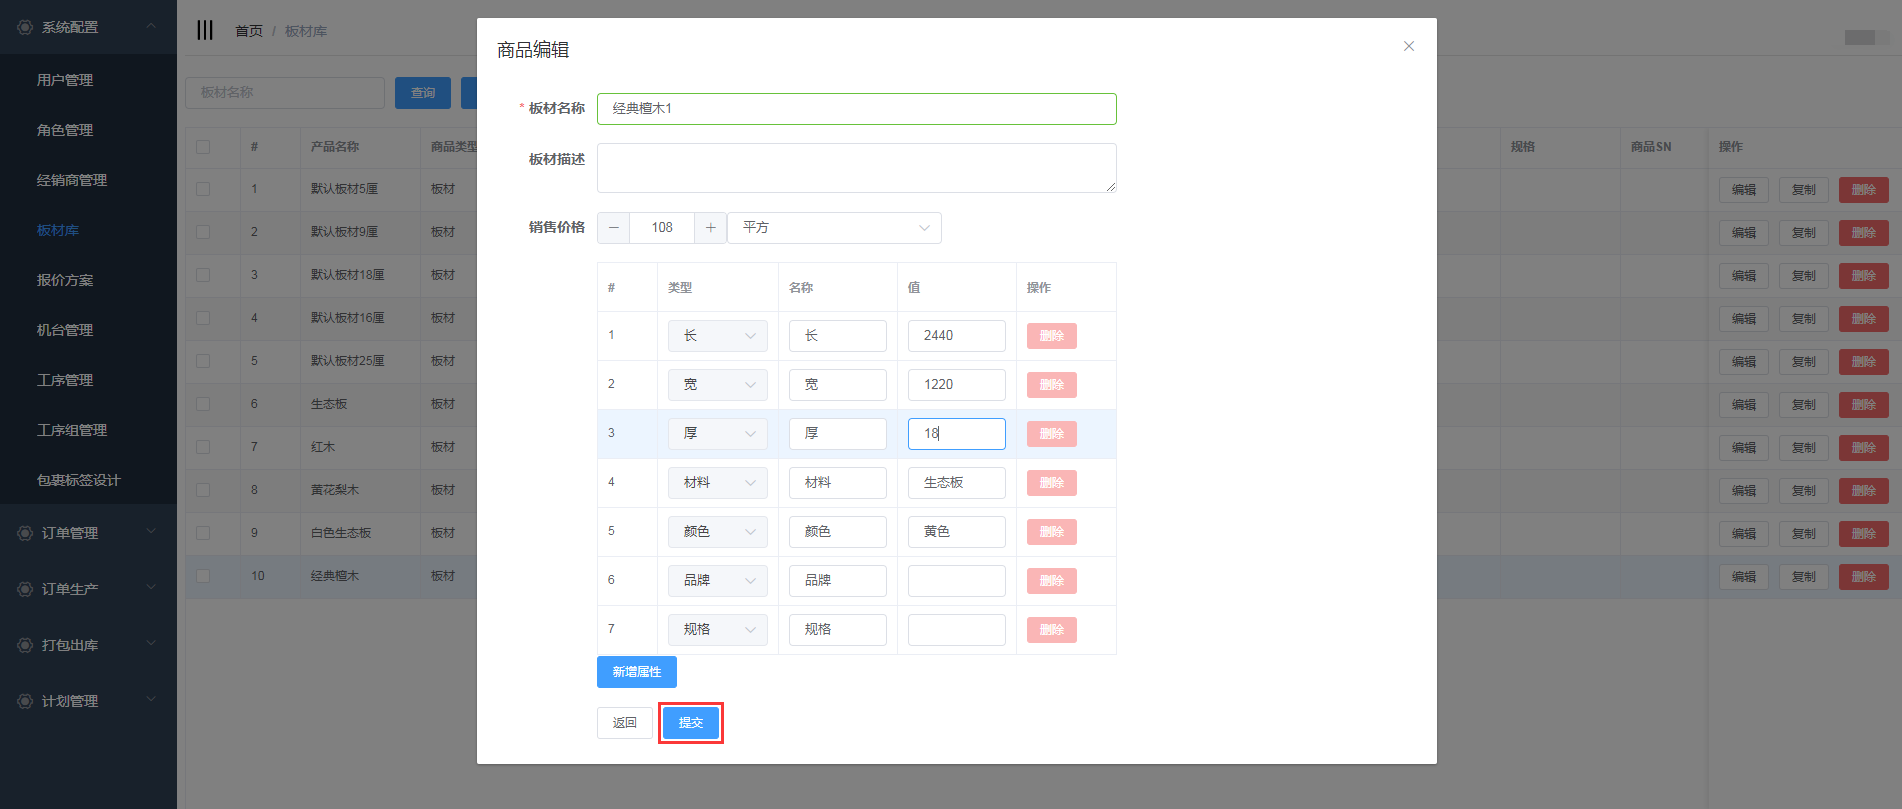Image resolution: width=1902 pixels, height=809 pixels.
Task: Open the 平方 unit dropdown
Action: point(834,228)
